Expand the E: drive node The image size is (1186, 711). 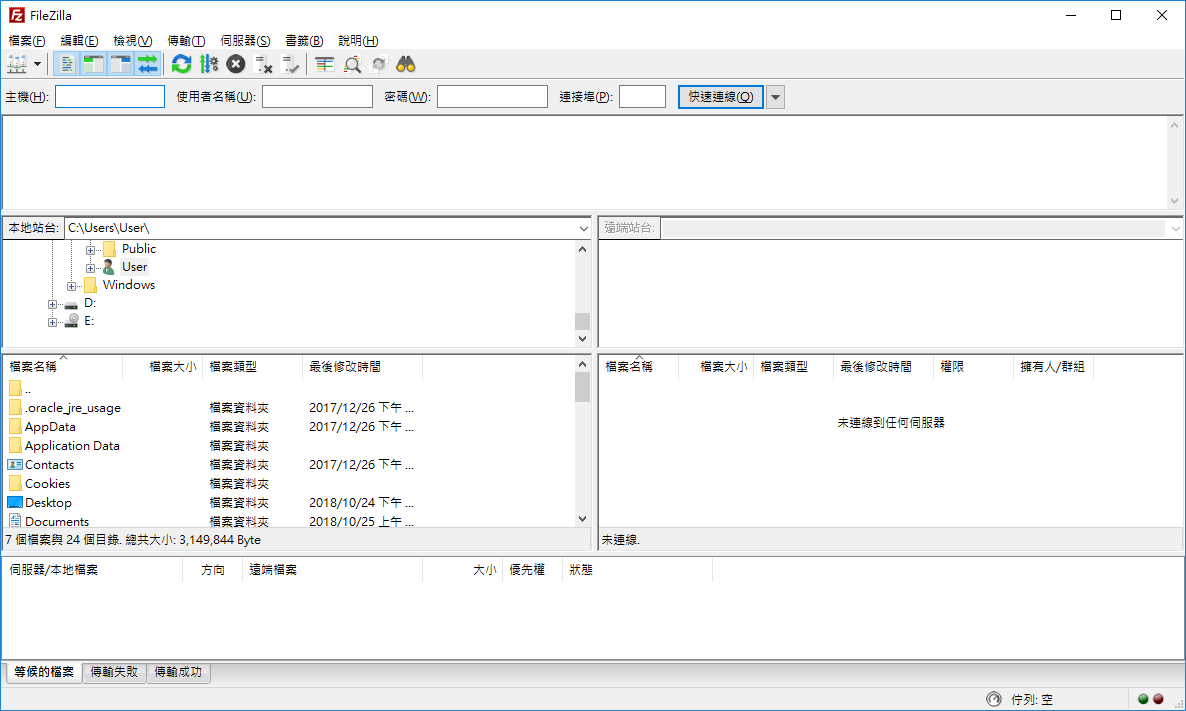point(52,322)
